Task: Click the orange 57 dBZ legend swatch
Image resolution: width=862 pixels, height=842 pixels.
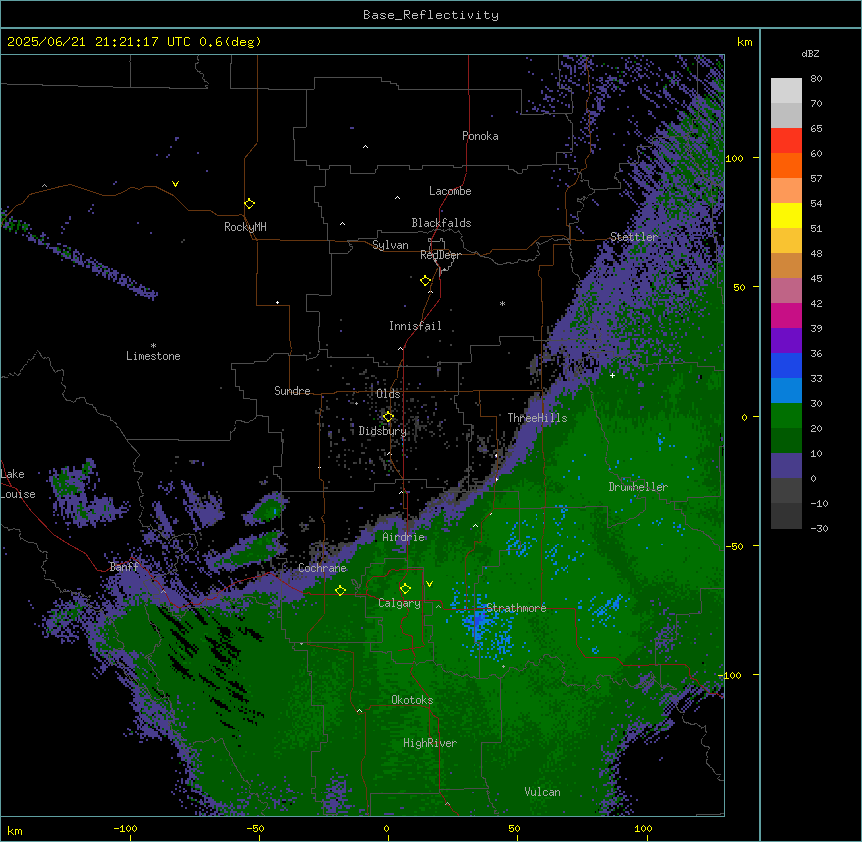Action: pos(786,165)
